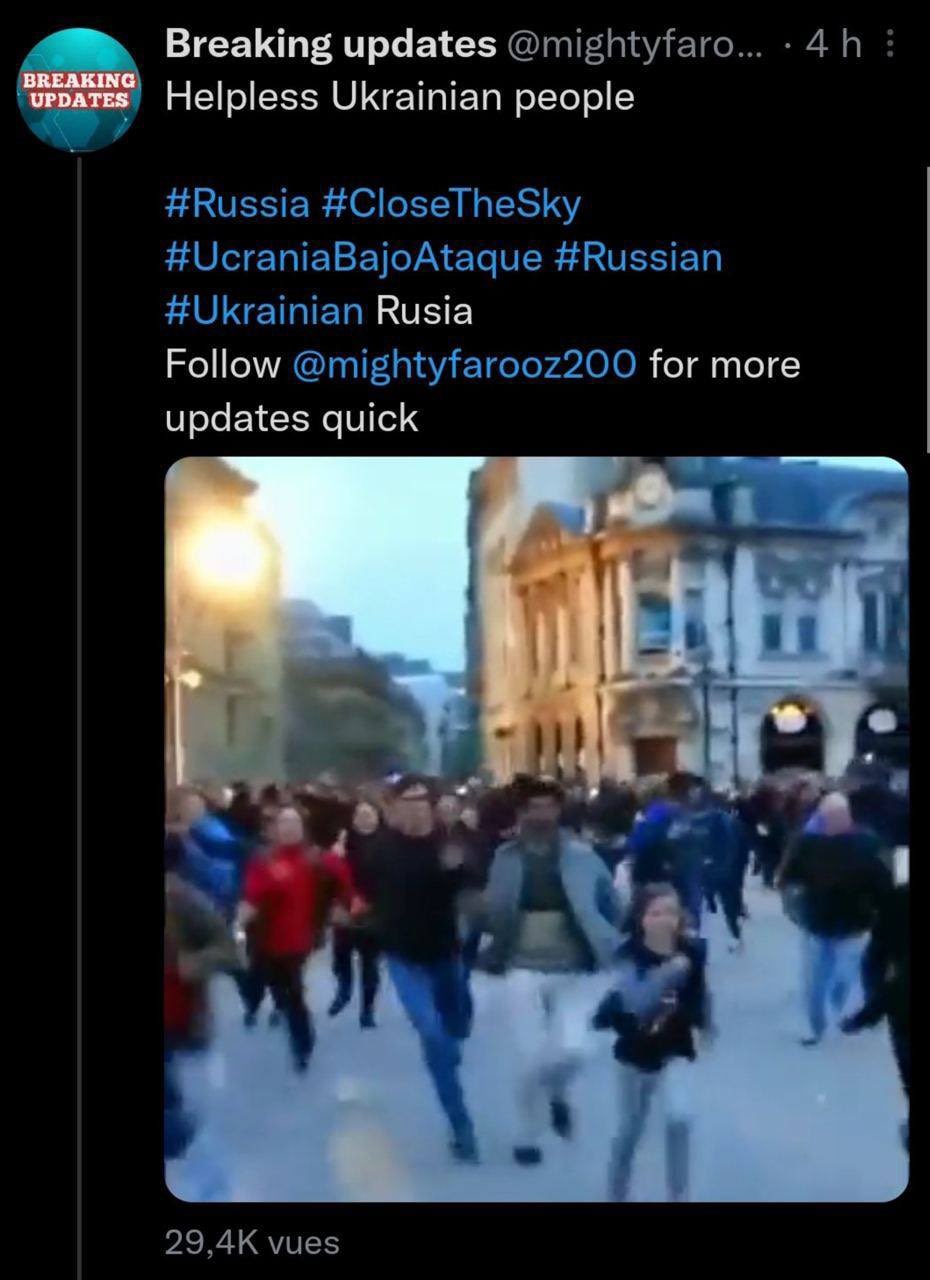Open the three-dot more options menu
This screenshot has height=1280, width=930.
[x=892, y=45]
